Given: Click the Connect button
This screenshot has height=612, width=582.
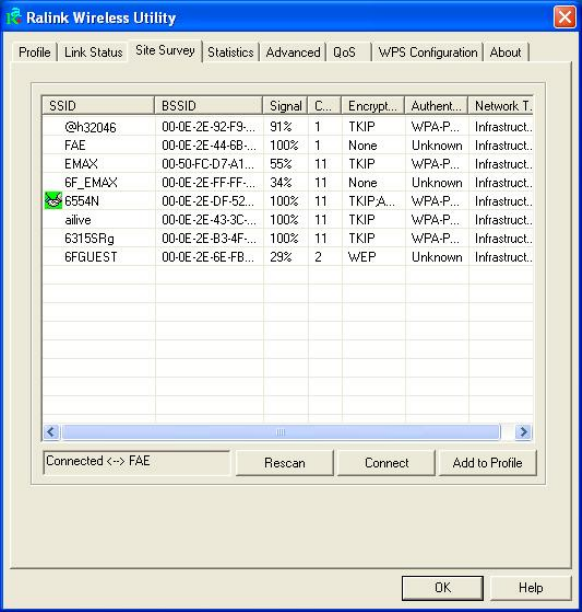Looking at the screenshot, I should click(x=386, y=463).
